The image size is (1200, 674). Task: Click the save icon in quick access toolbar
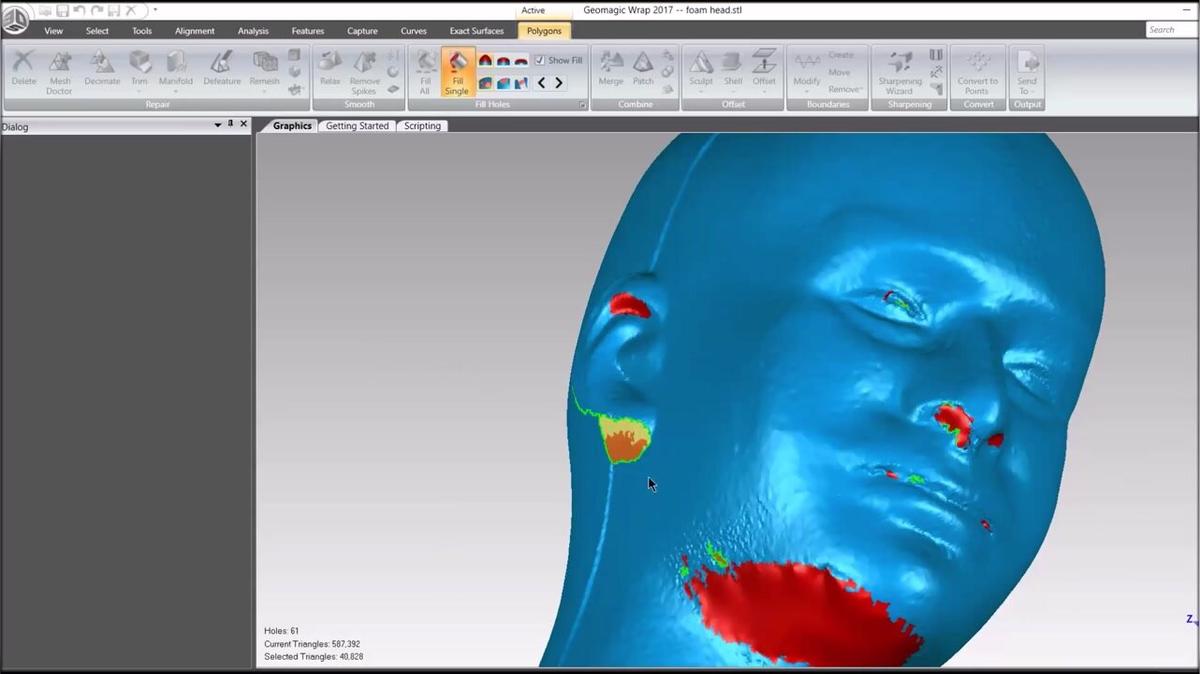click(62, 10)
